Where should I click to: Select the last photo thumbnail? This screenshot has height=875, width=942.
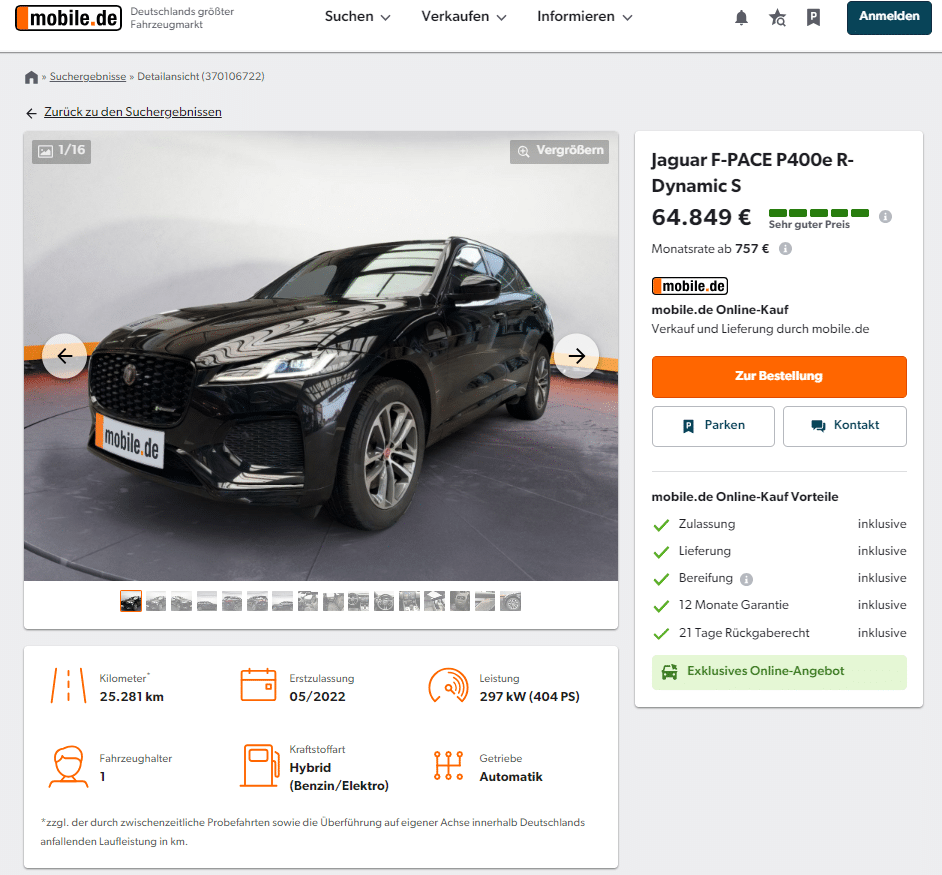511,601
